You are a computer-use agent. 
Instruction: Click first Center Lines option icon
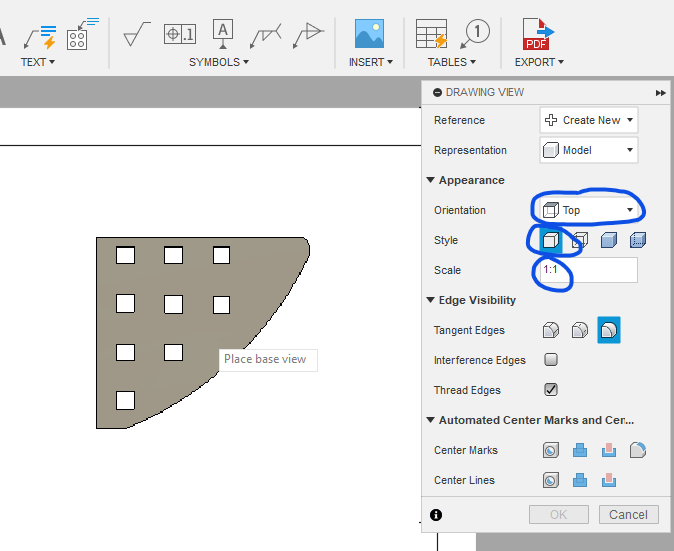(551, 480)
